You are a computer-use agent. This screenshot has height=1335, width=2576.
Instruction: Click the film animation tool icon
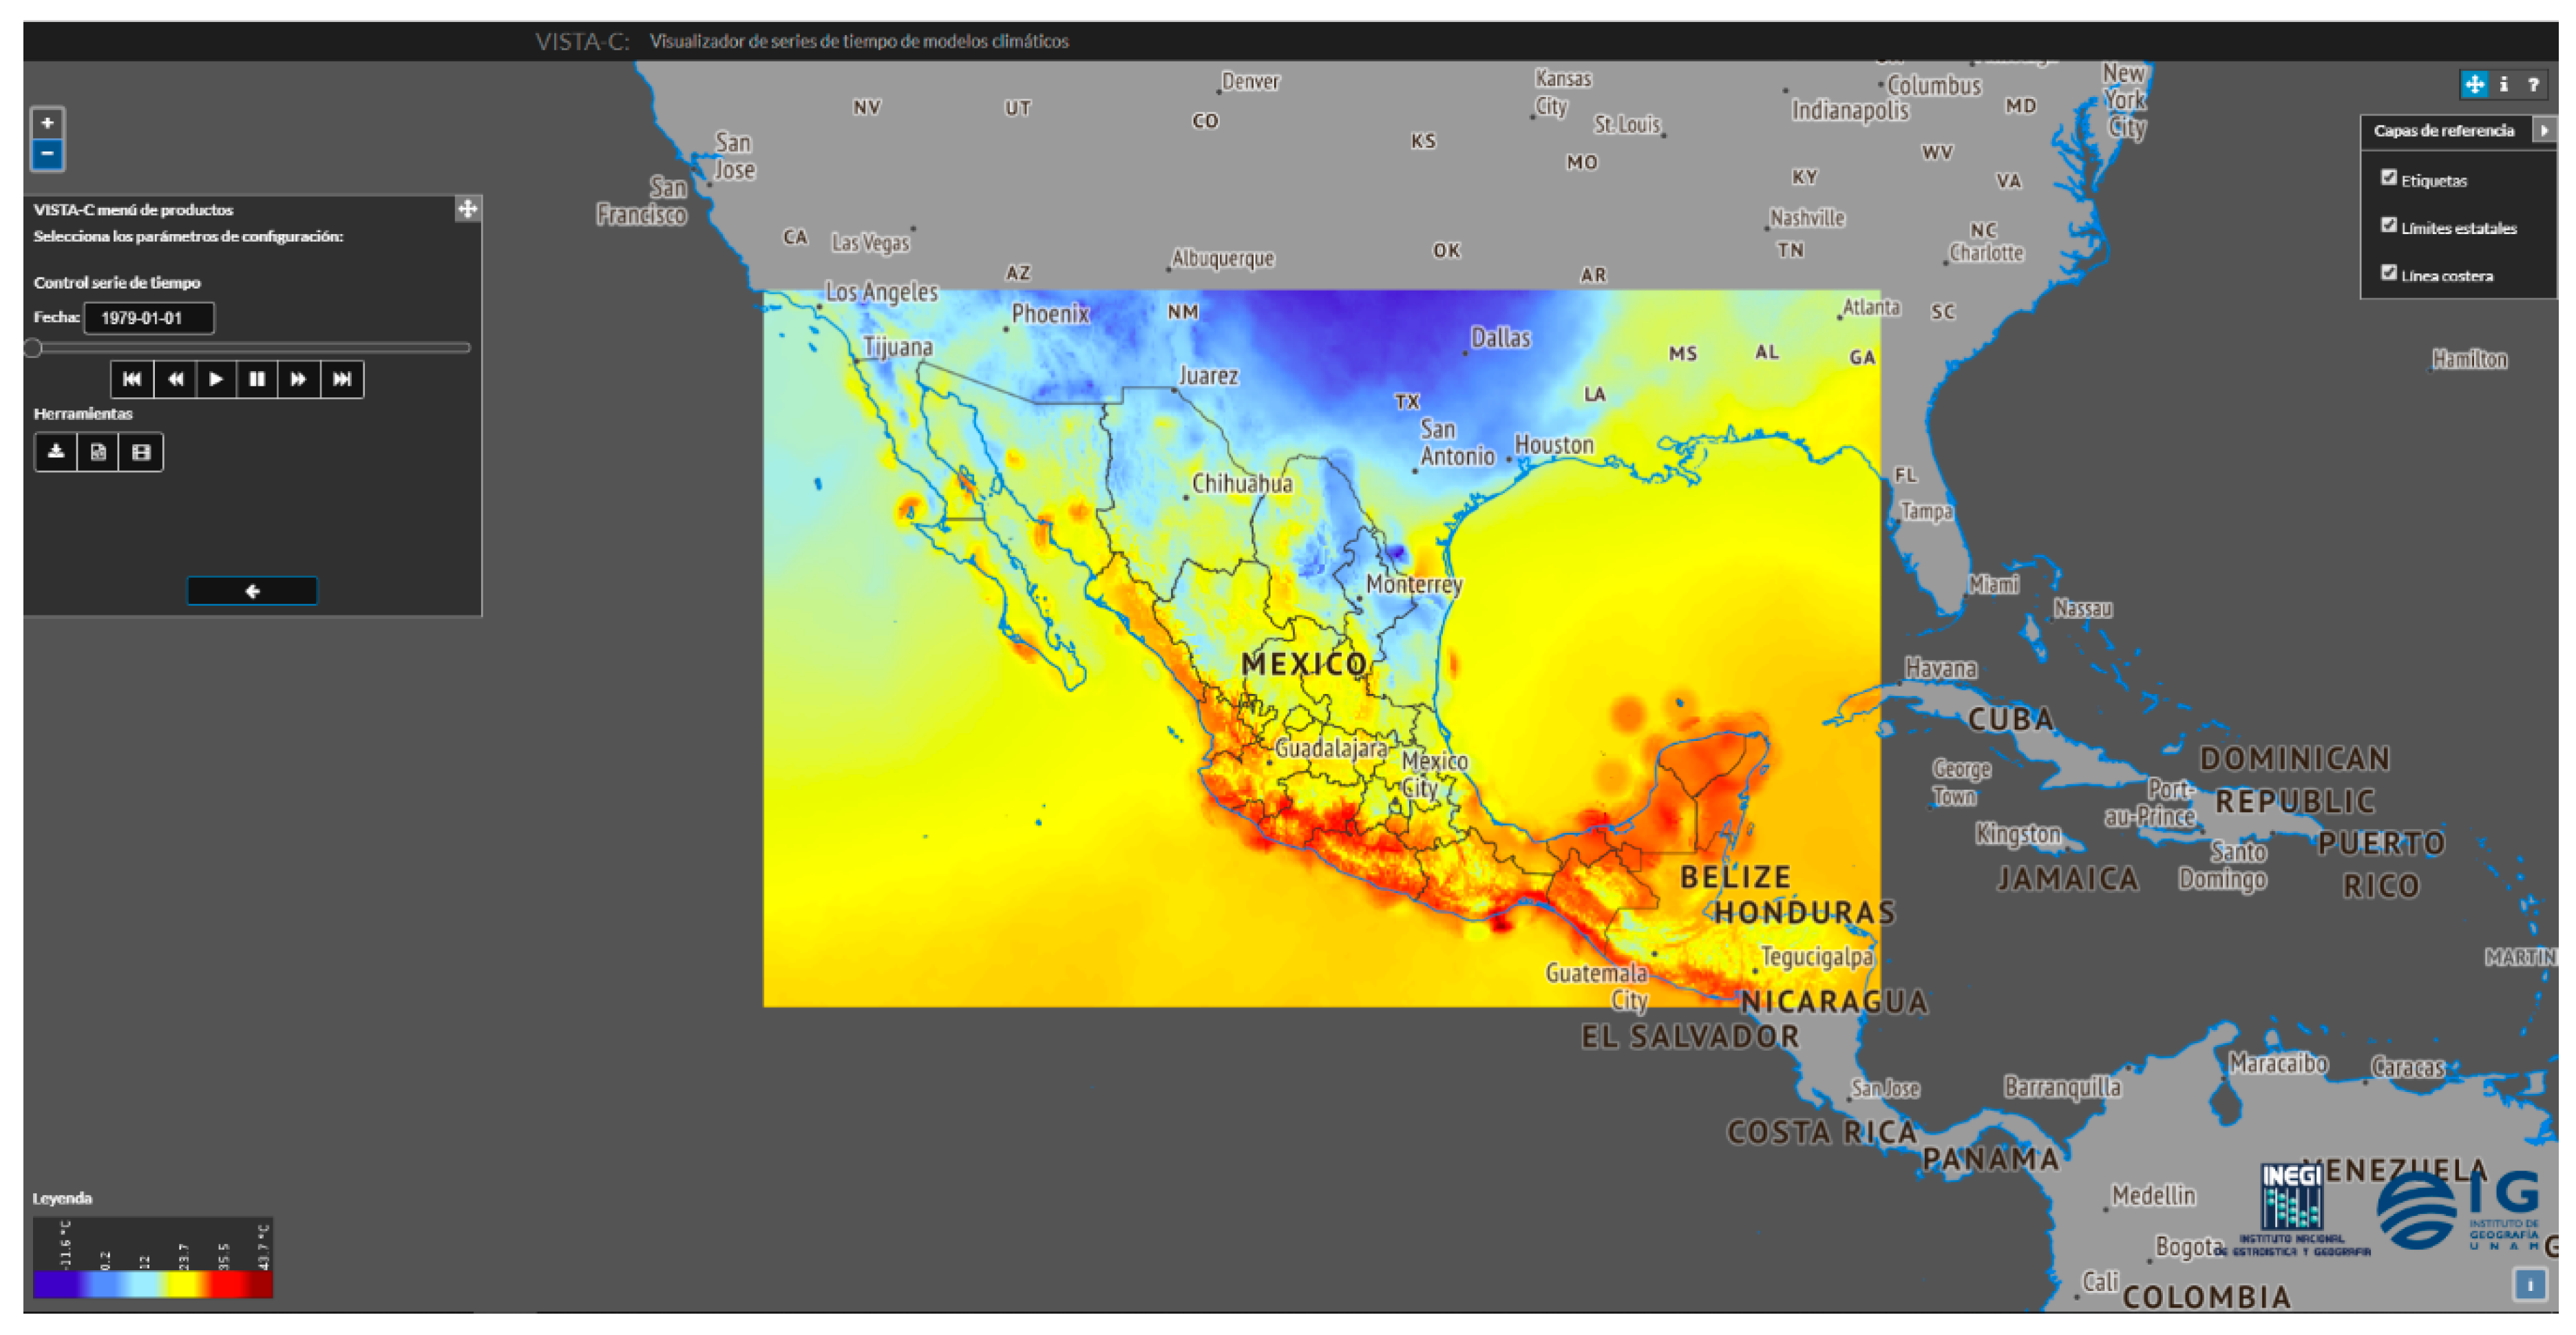point(141,452)
